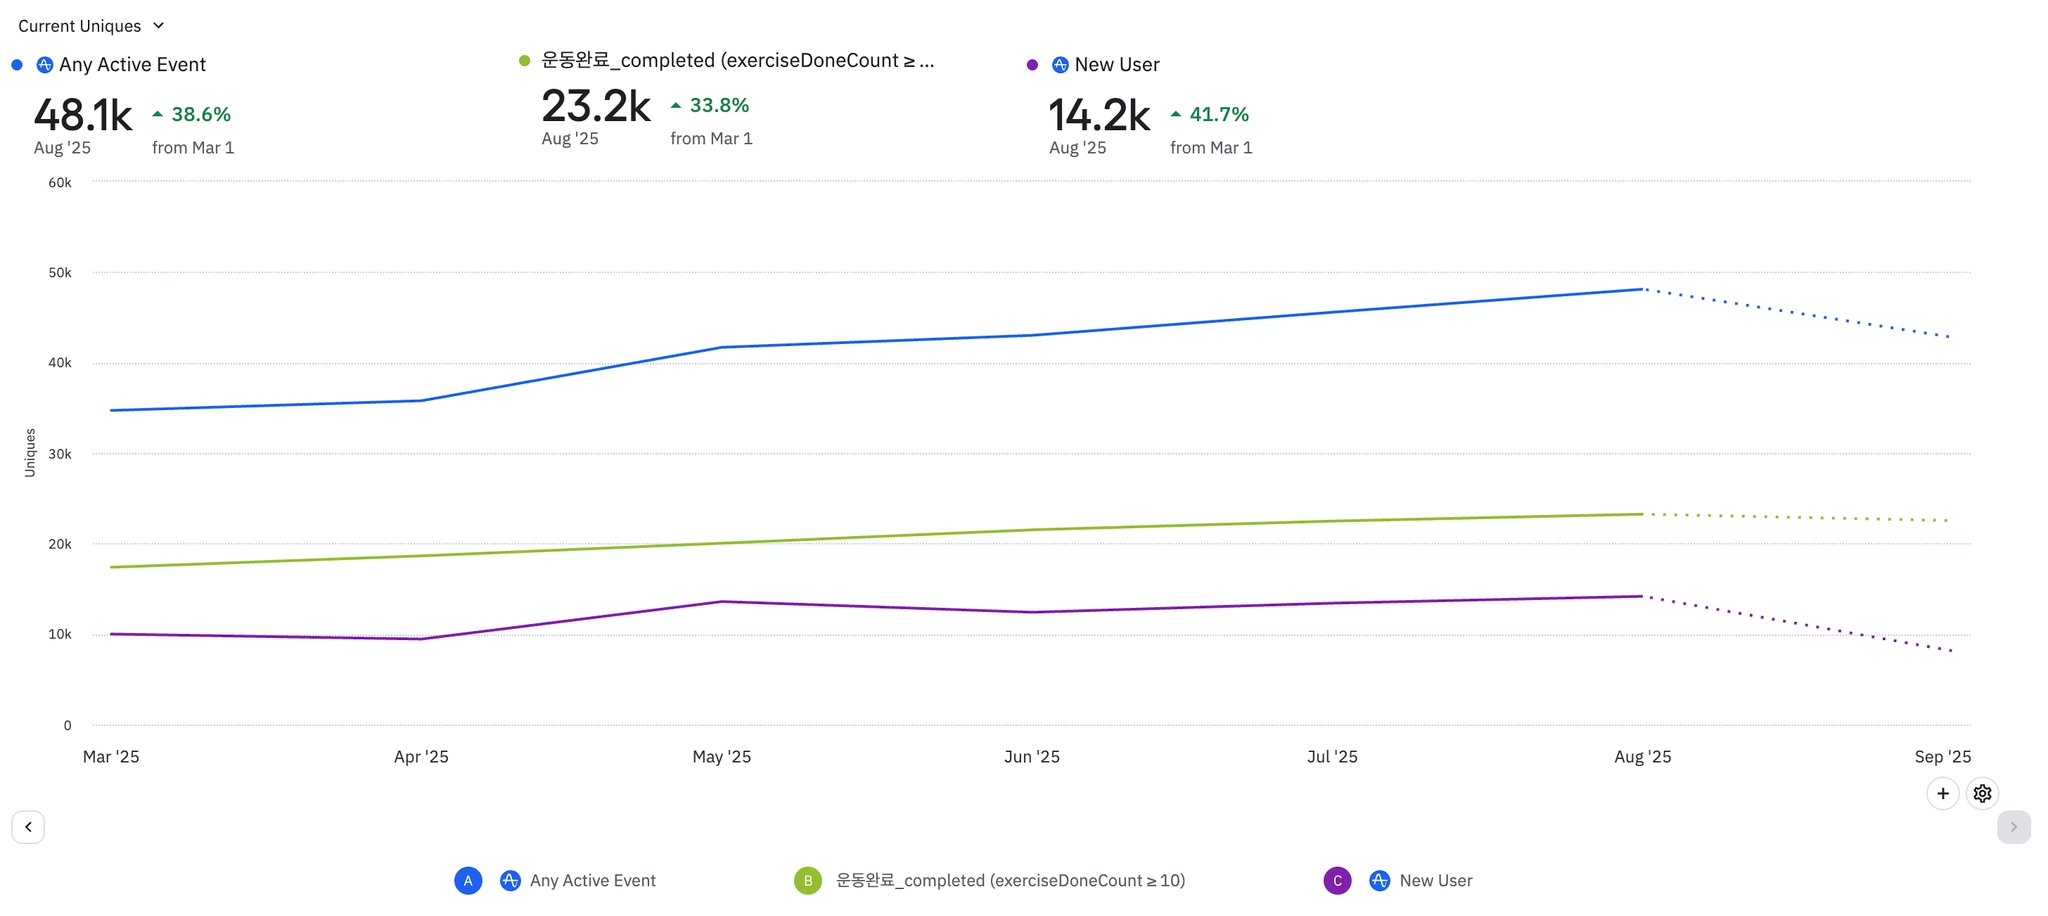The width and height of the screenshot is (2048, 916).
Task: Click the right arrow legend pager
Action: 2013,827
